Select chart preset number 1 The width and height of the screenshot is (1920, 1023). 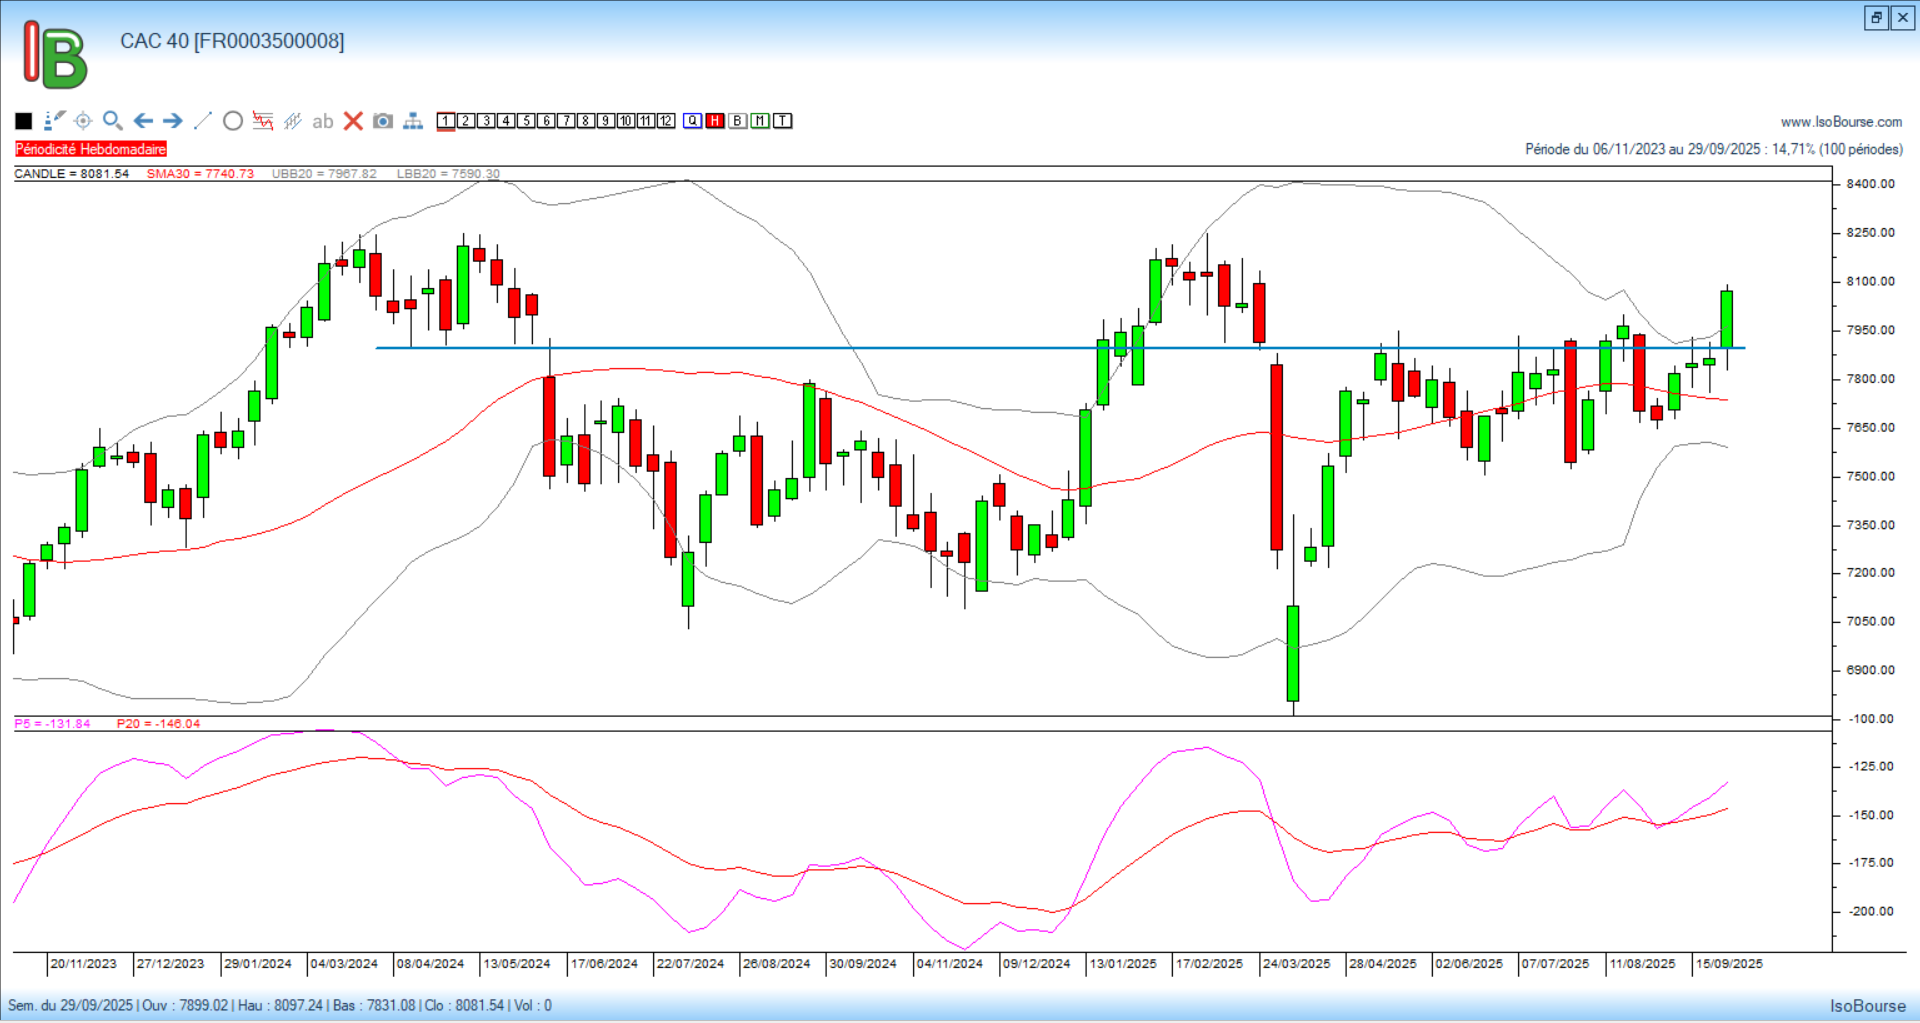point(446,121)
